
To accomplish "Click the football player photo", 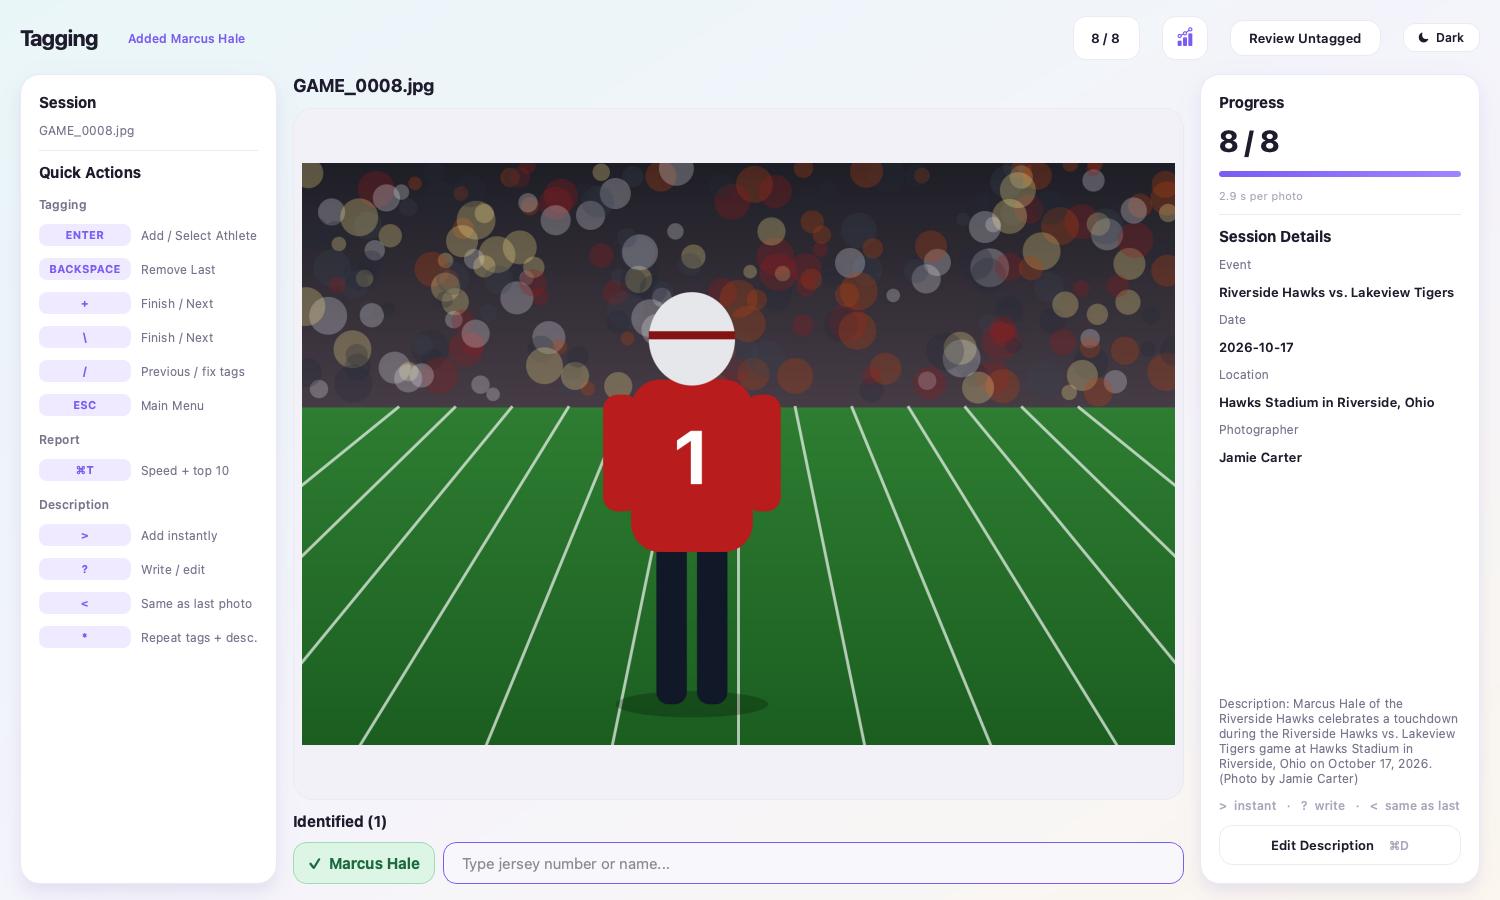I will coord(738,454).
